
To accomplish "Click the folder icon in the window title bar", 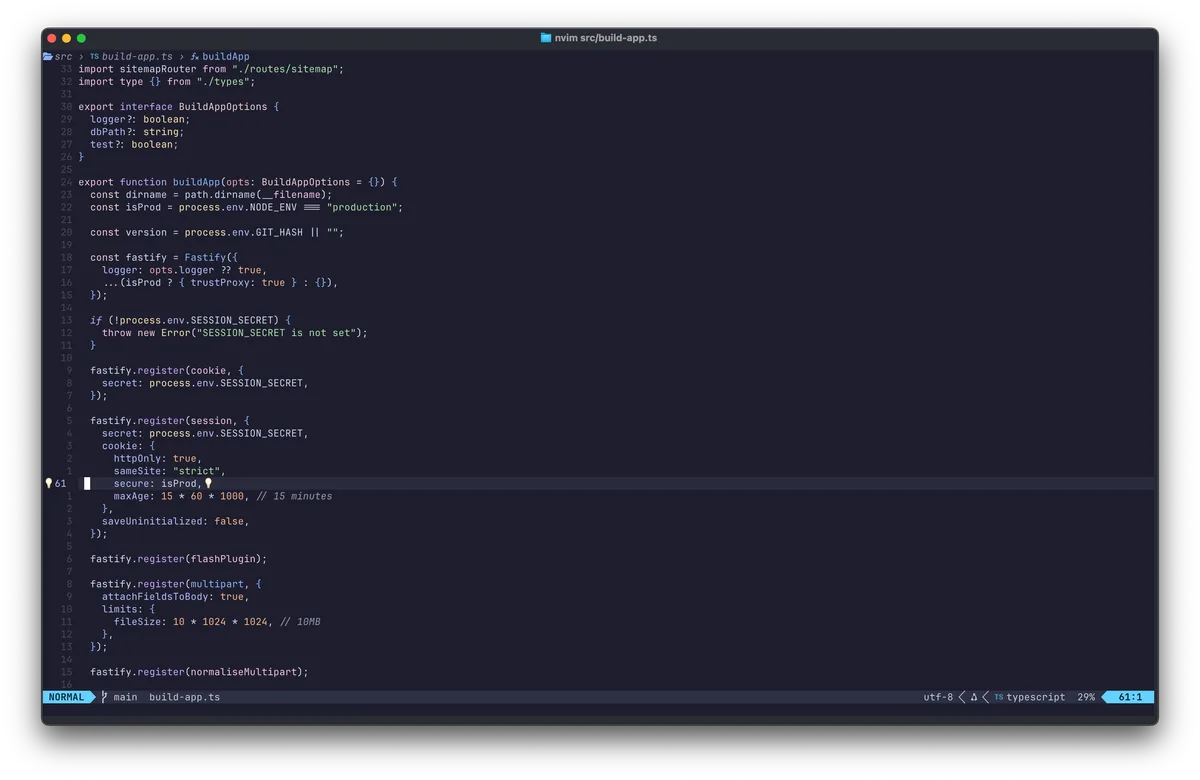I will pyautogui.click(x=546, y=37).
